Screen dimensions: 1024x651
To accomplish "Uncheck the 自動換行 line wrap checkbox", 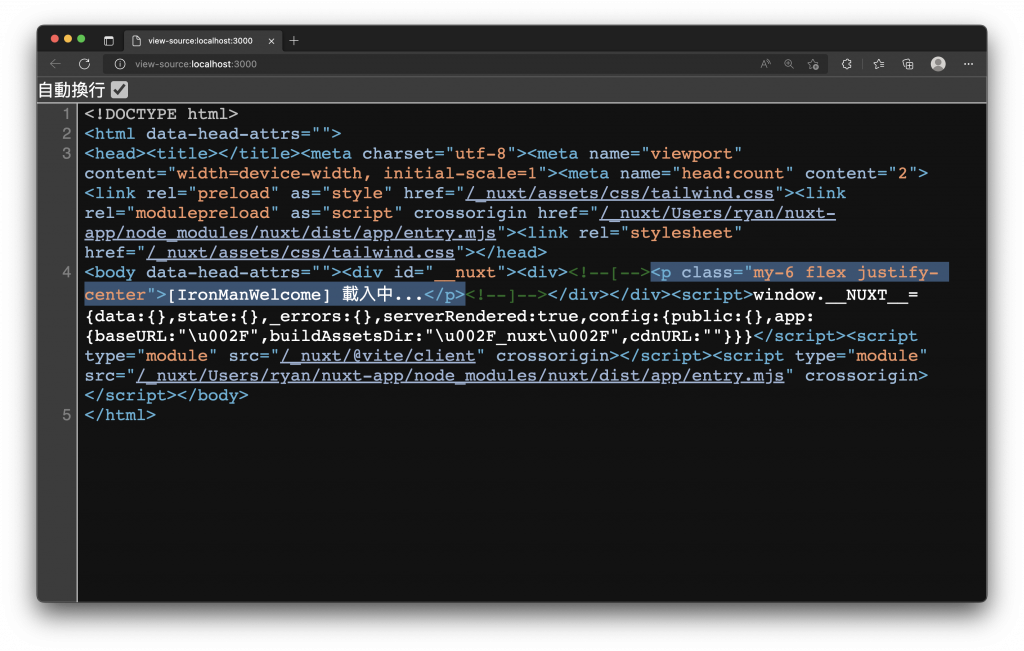I will coord(120,89).
